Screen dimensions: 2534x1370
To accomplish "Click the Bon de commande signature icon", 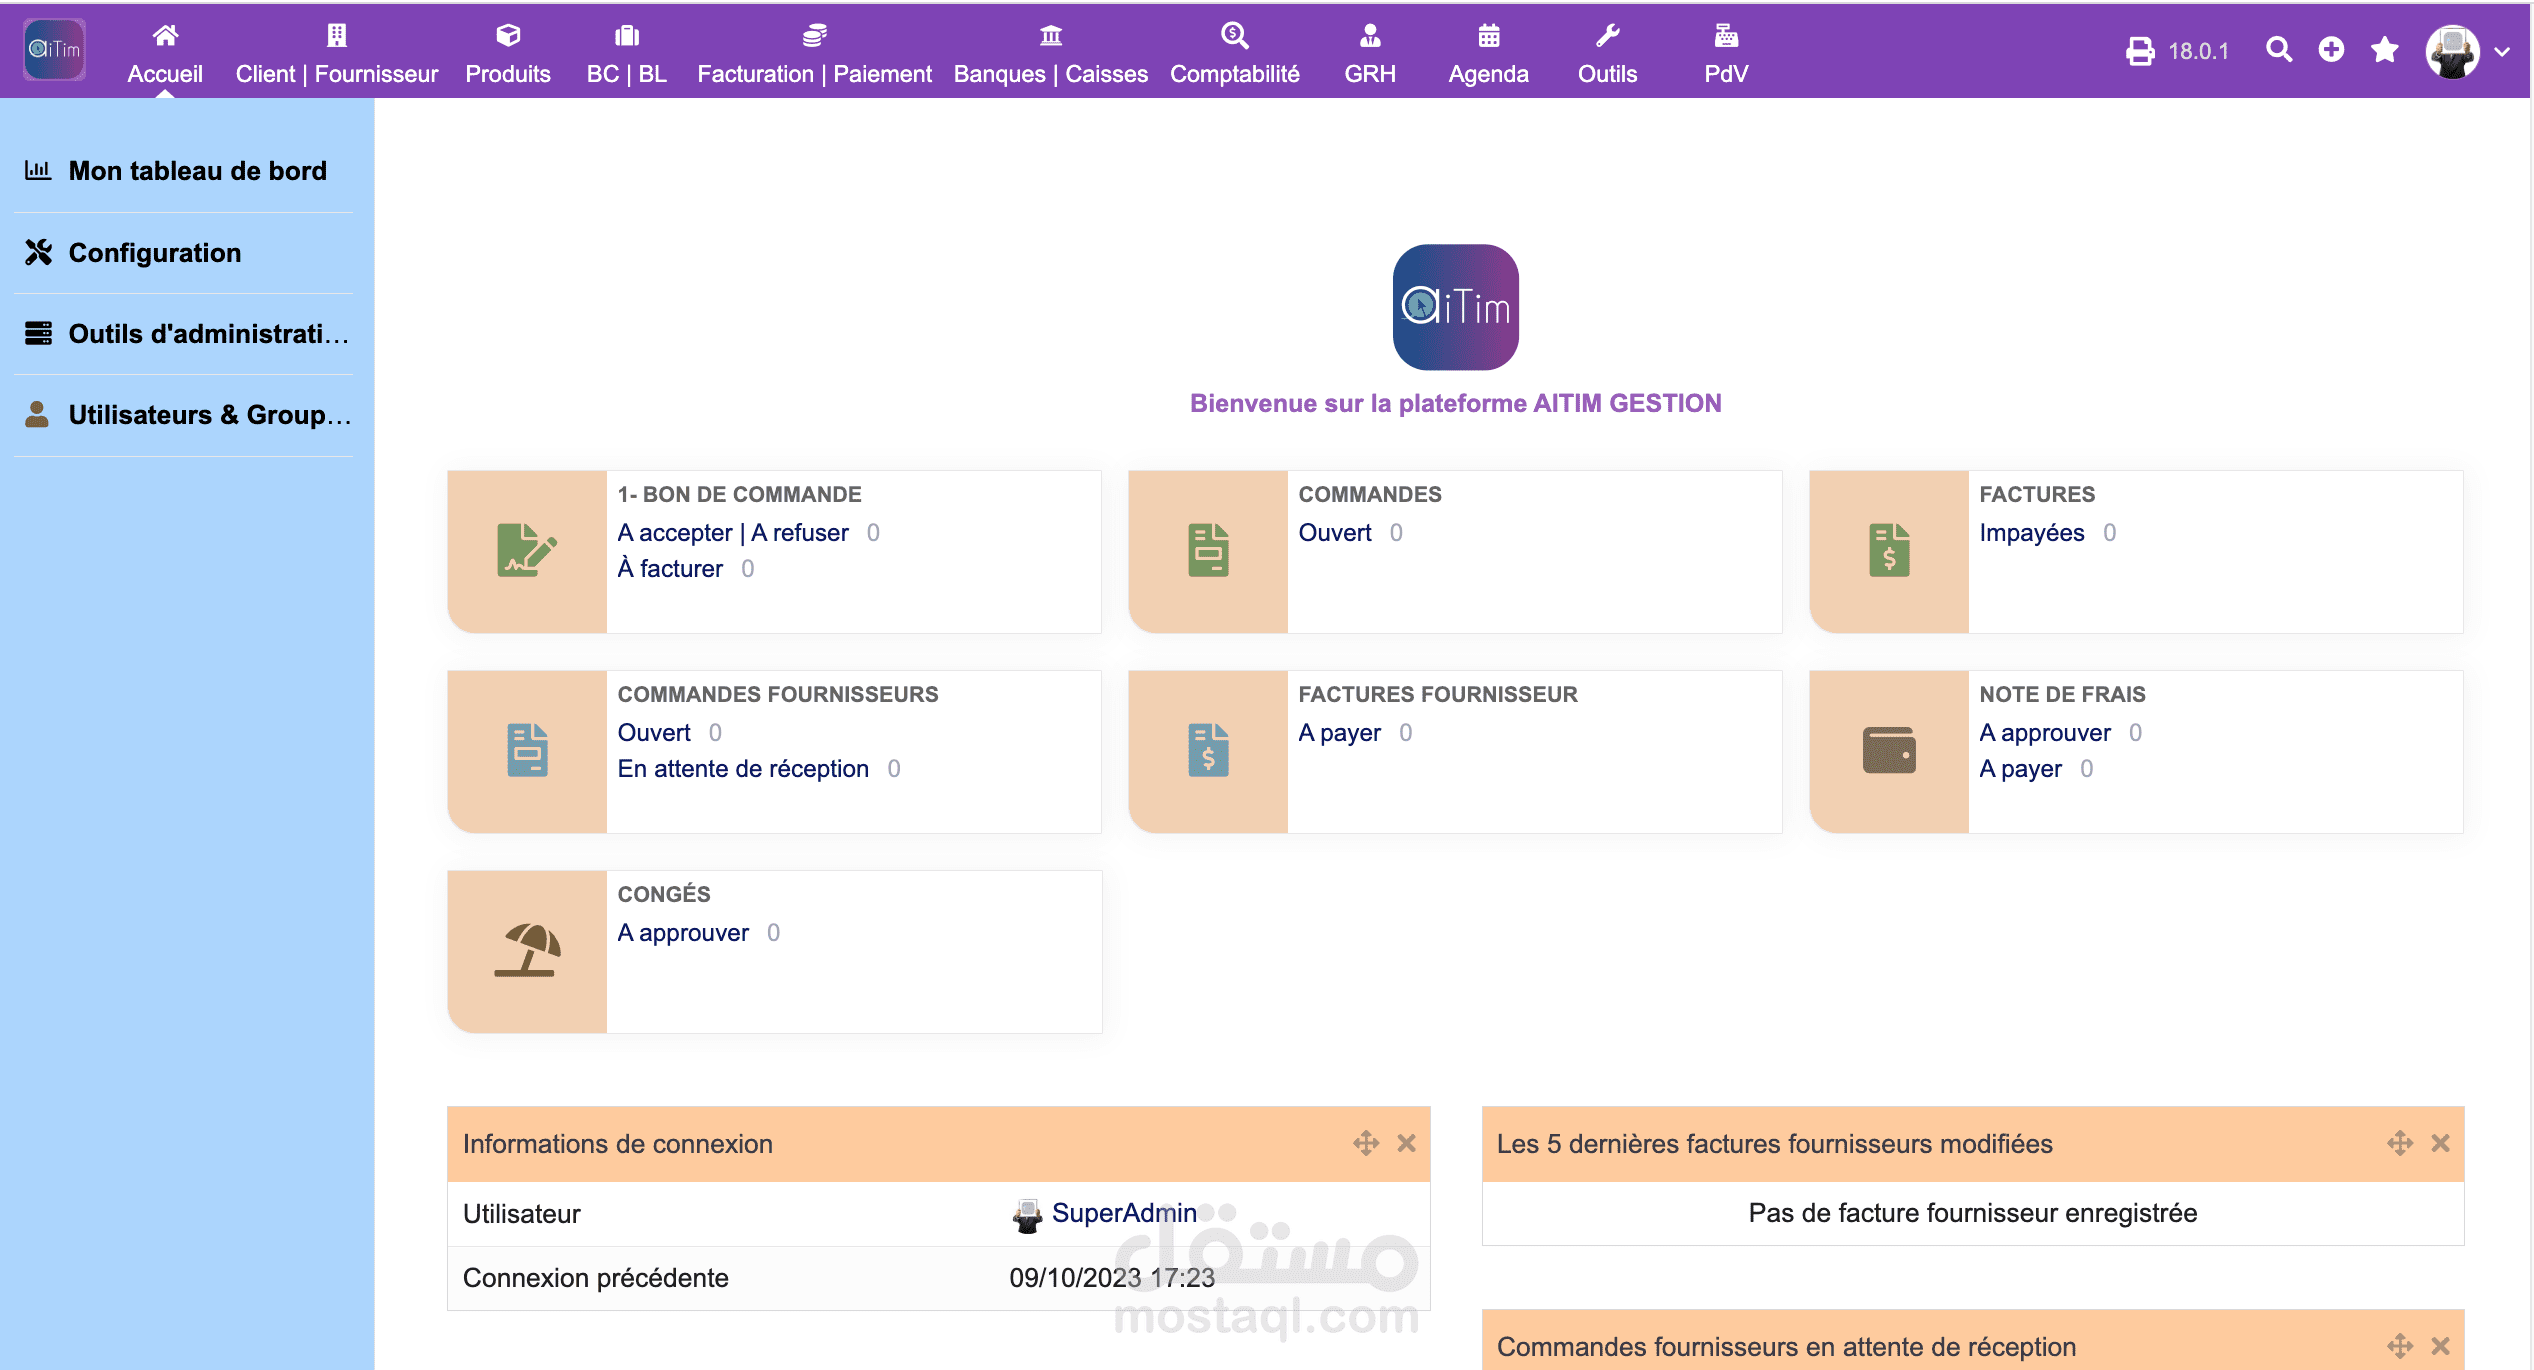I will click(527, 550).
